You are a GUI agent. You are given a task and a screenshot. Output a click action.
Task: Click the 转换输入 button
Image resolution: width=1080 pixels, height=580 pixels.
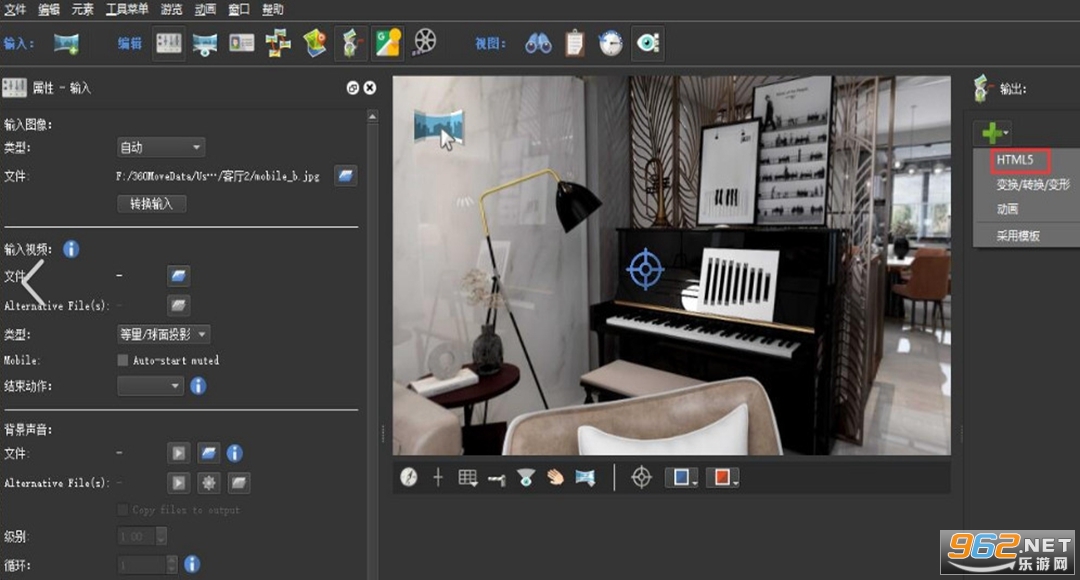tap(152, 204)
